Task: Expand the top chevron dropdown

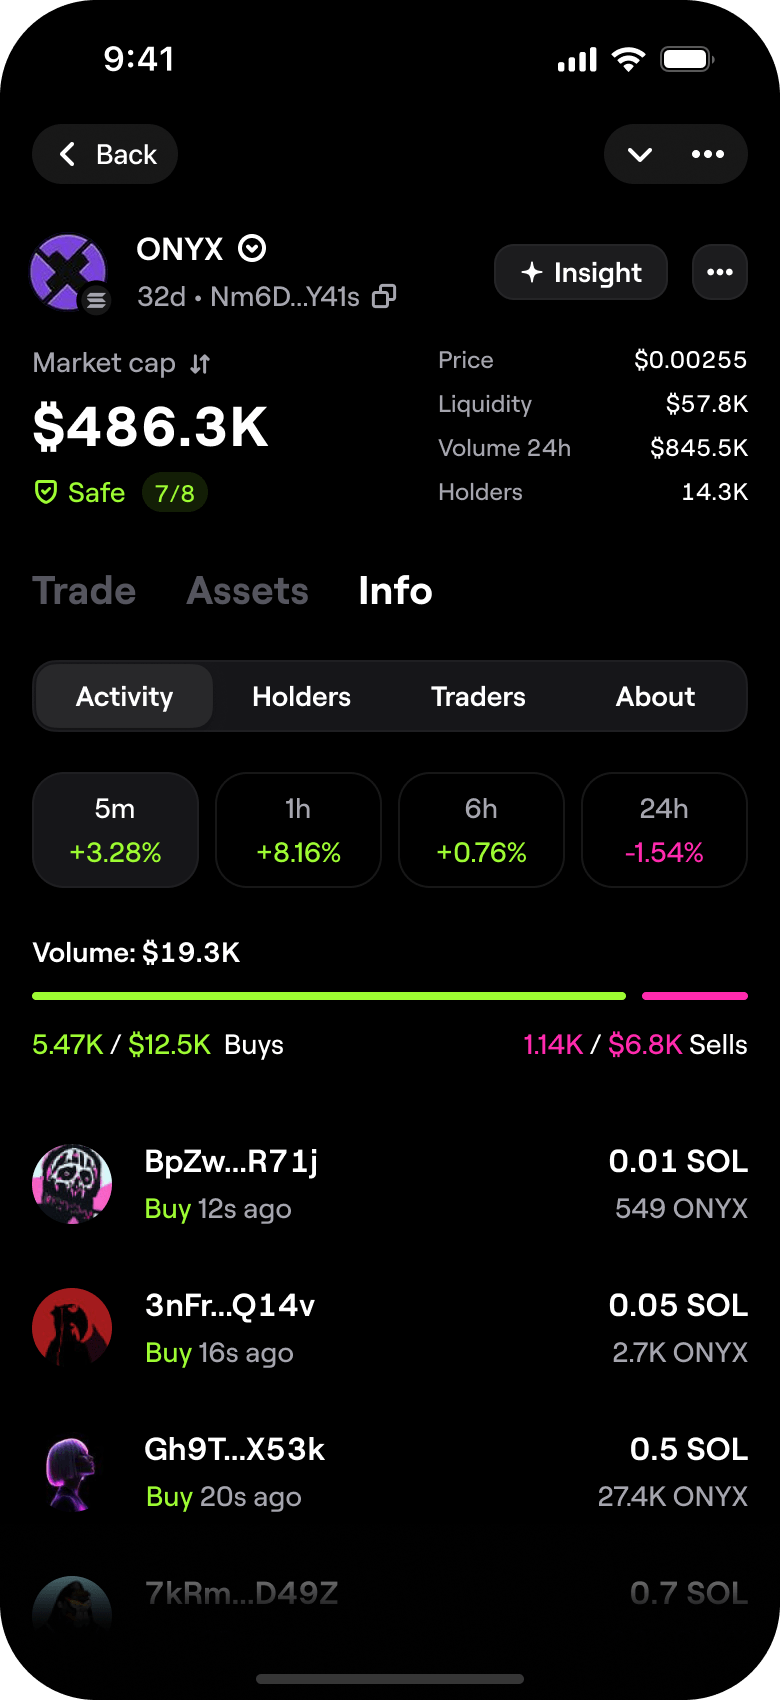Action: pos(640,154)
